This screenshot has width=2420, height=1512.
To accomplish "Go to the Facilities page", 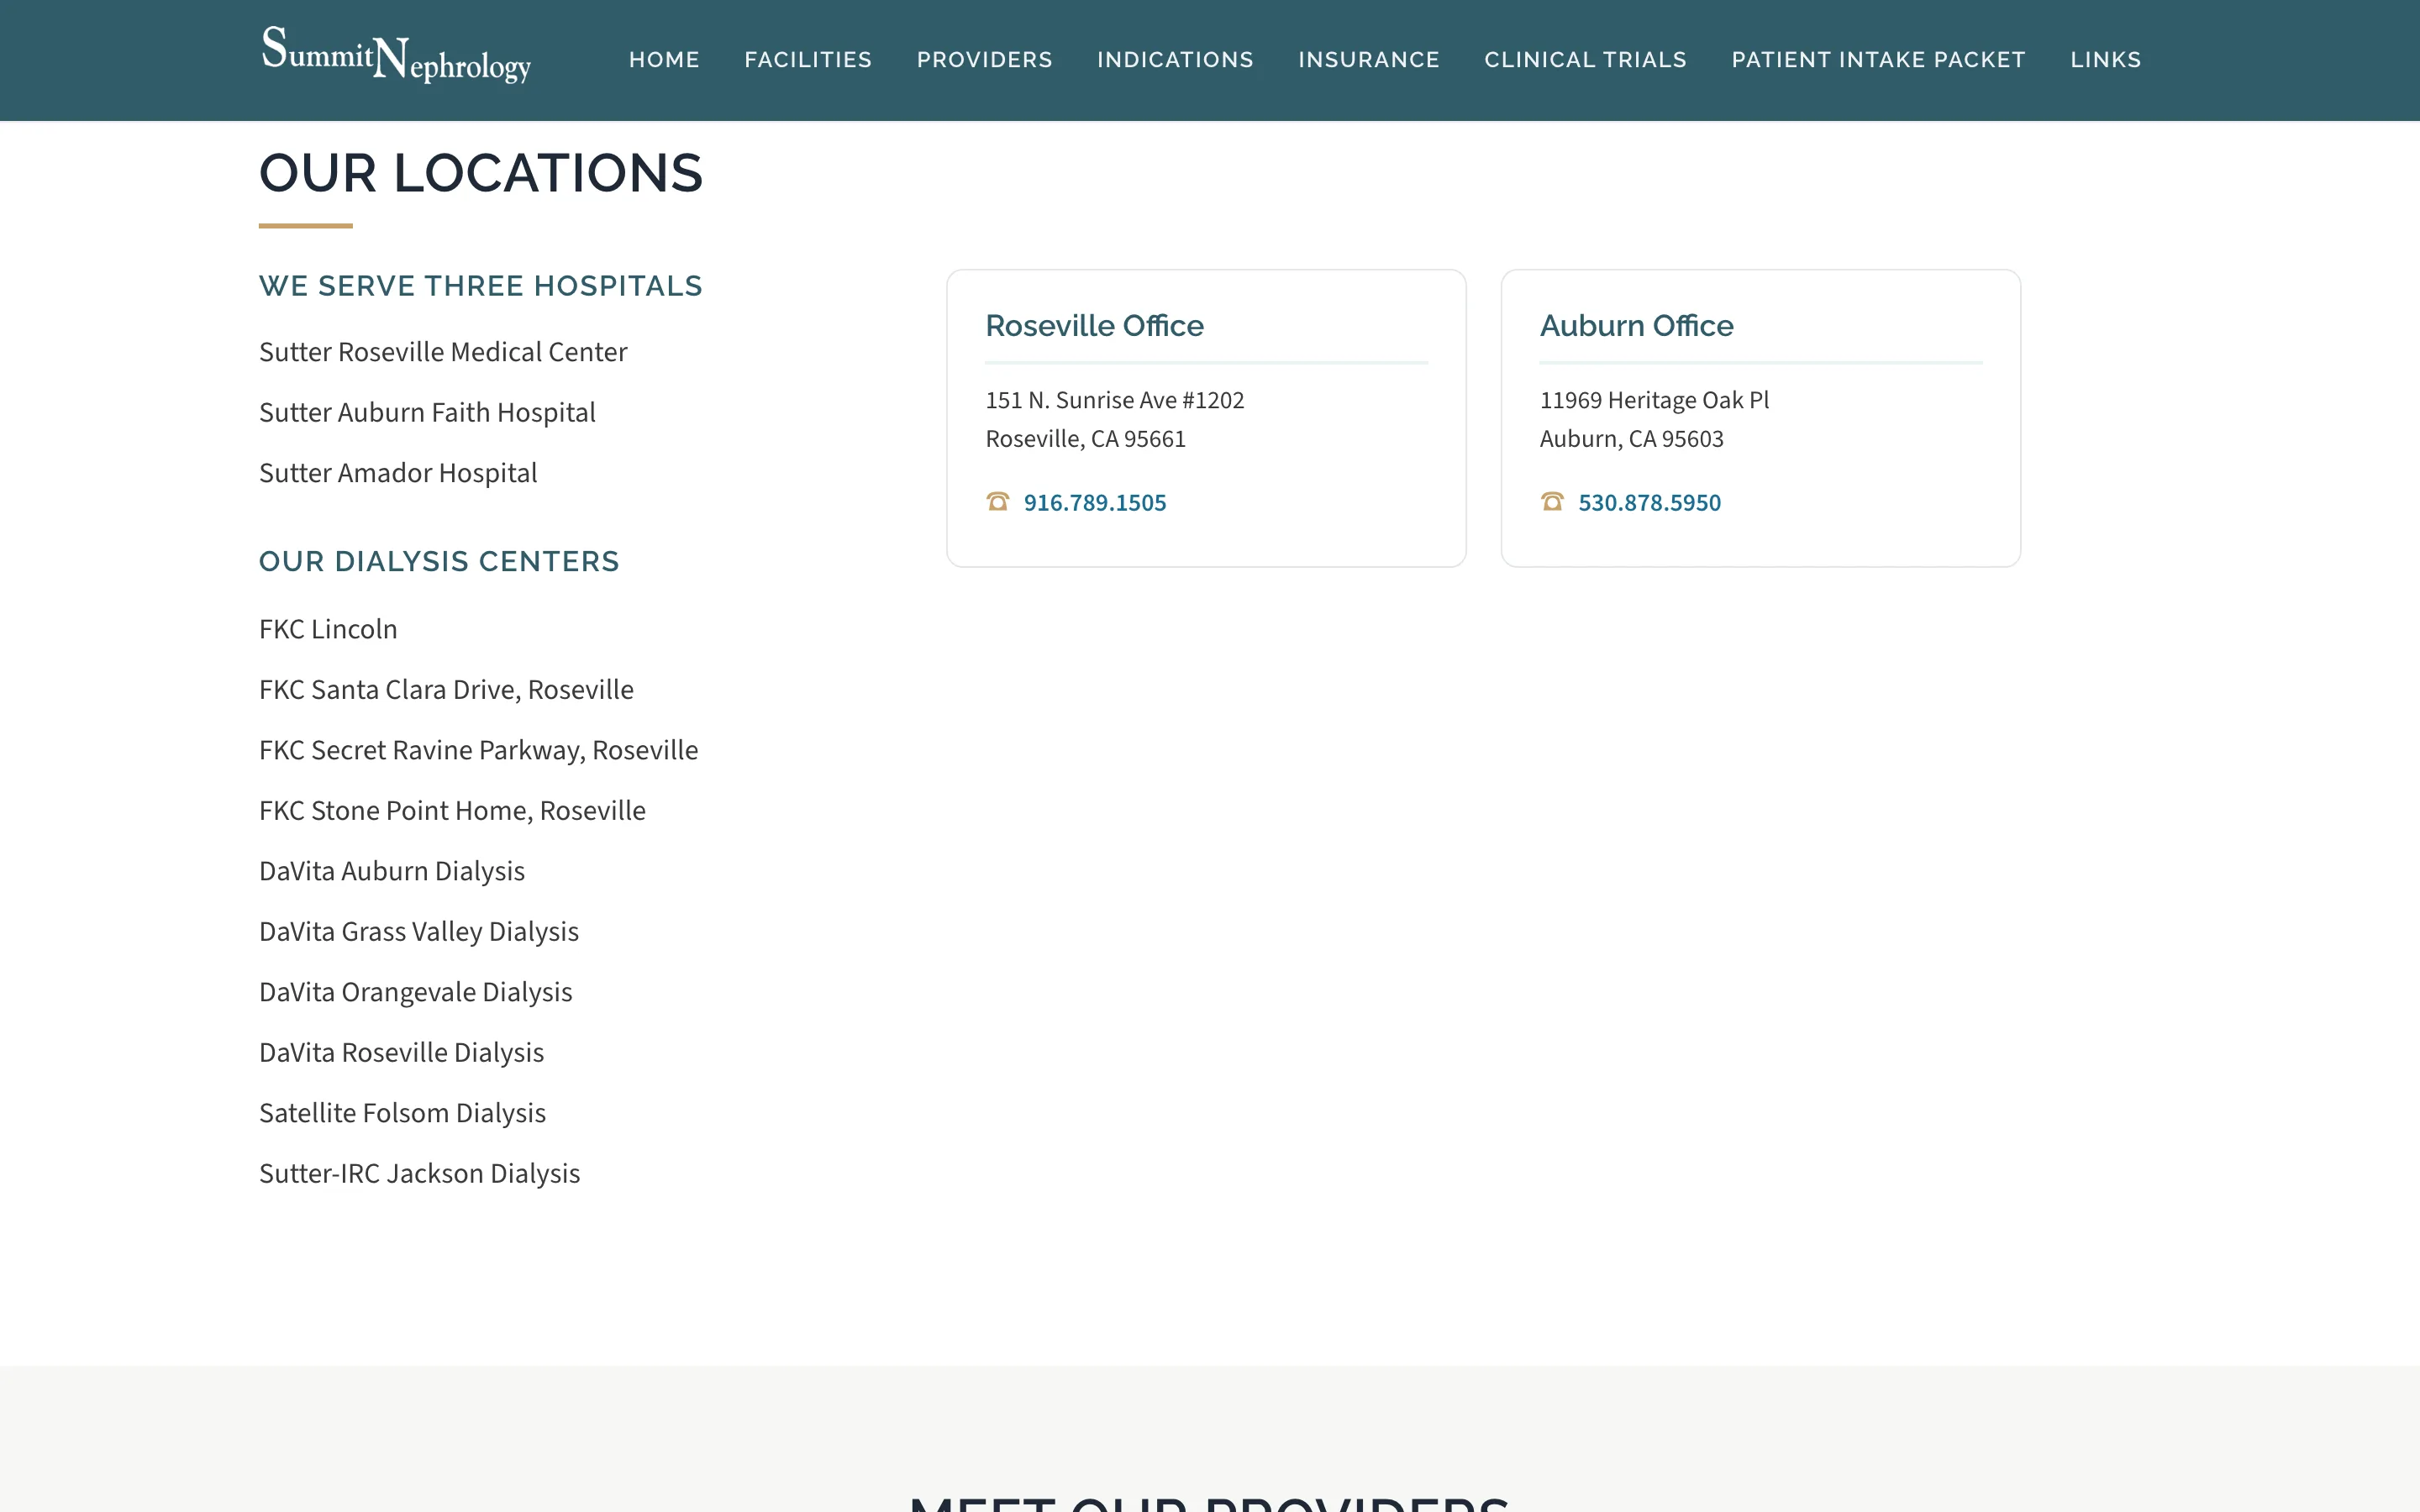I will [808, 60].
